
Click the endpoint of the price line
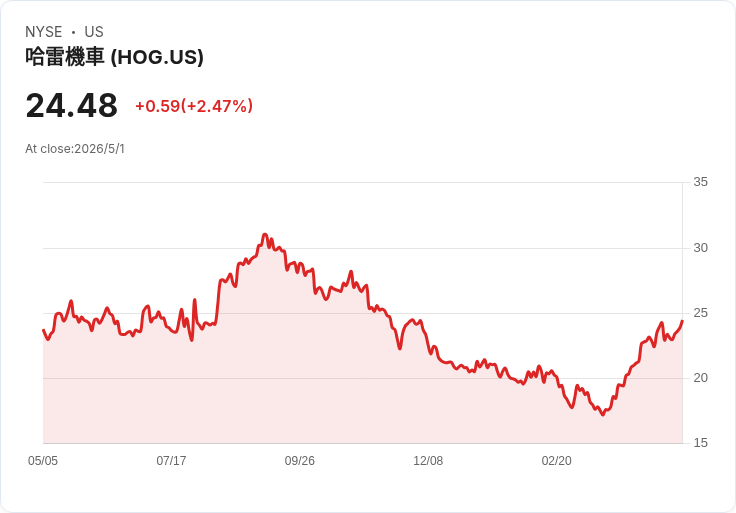point(682,321)
